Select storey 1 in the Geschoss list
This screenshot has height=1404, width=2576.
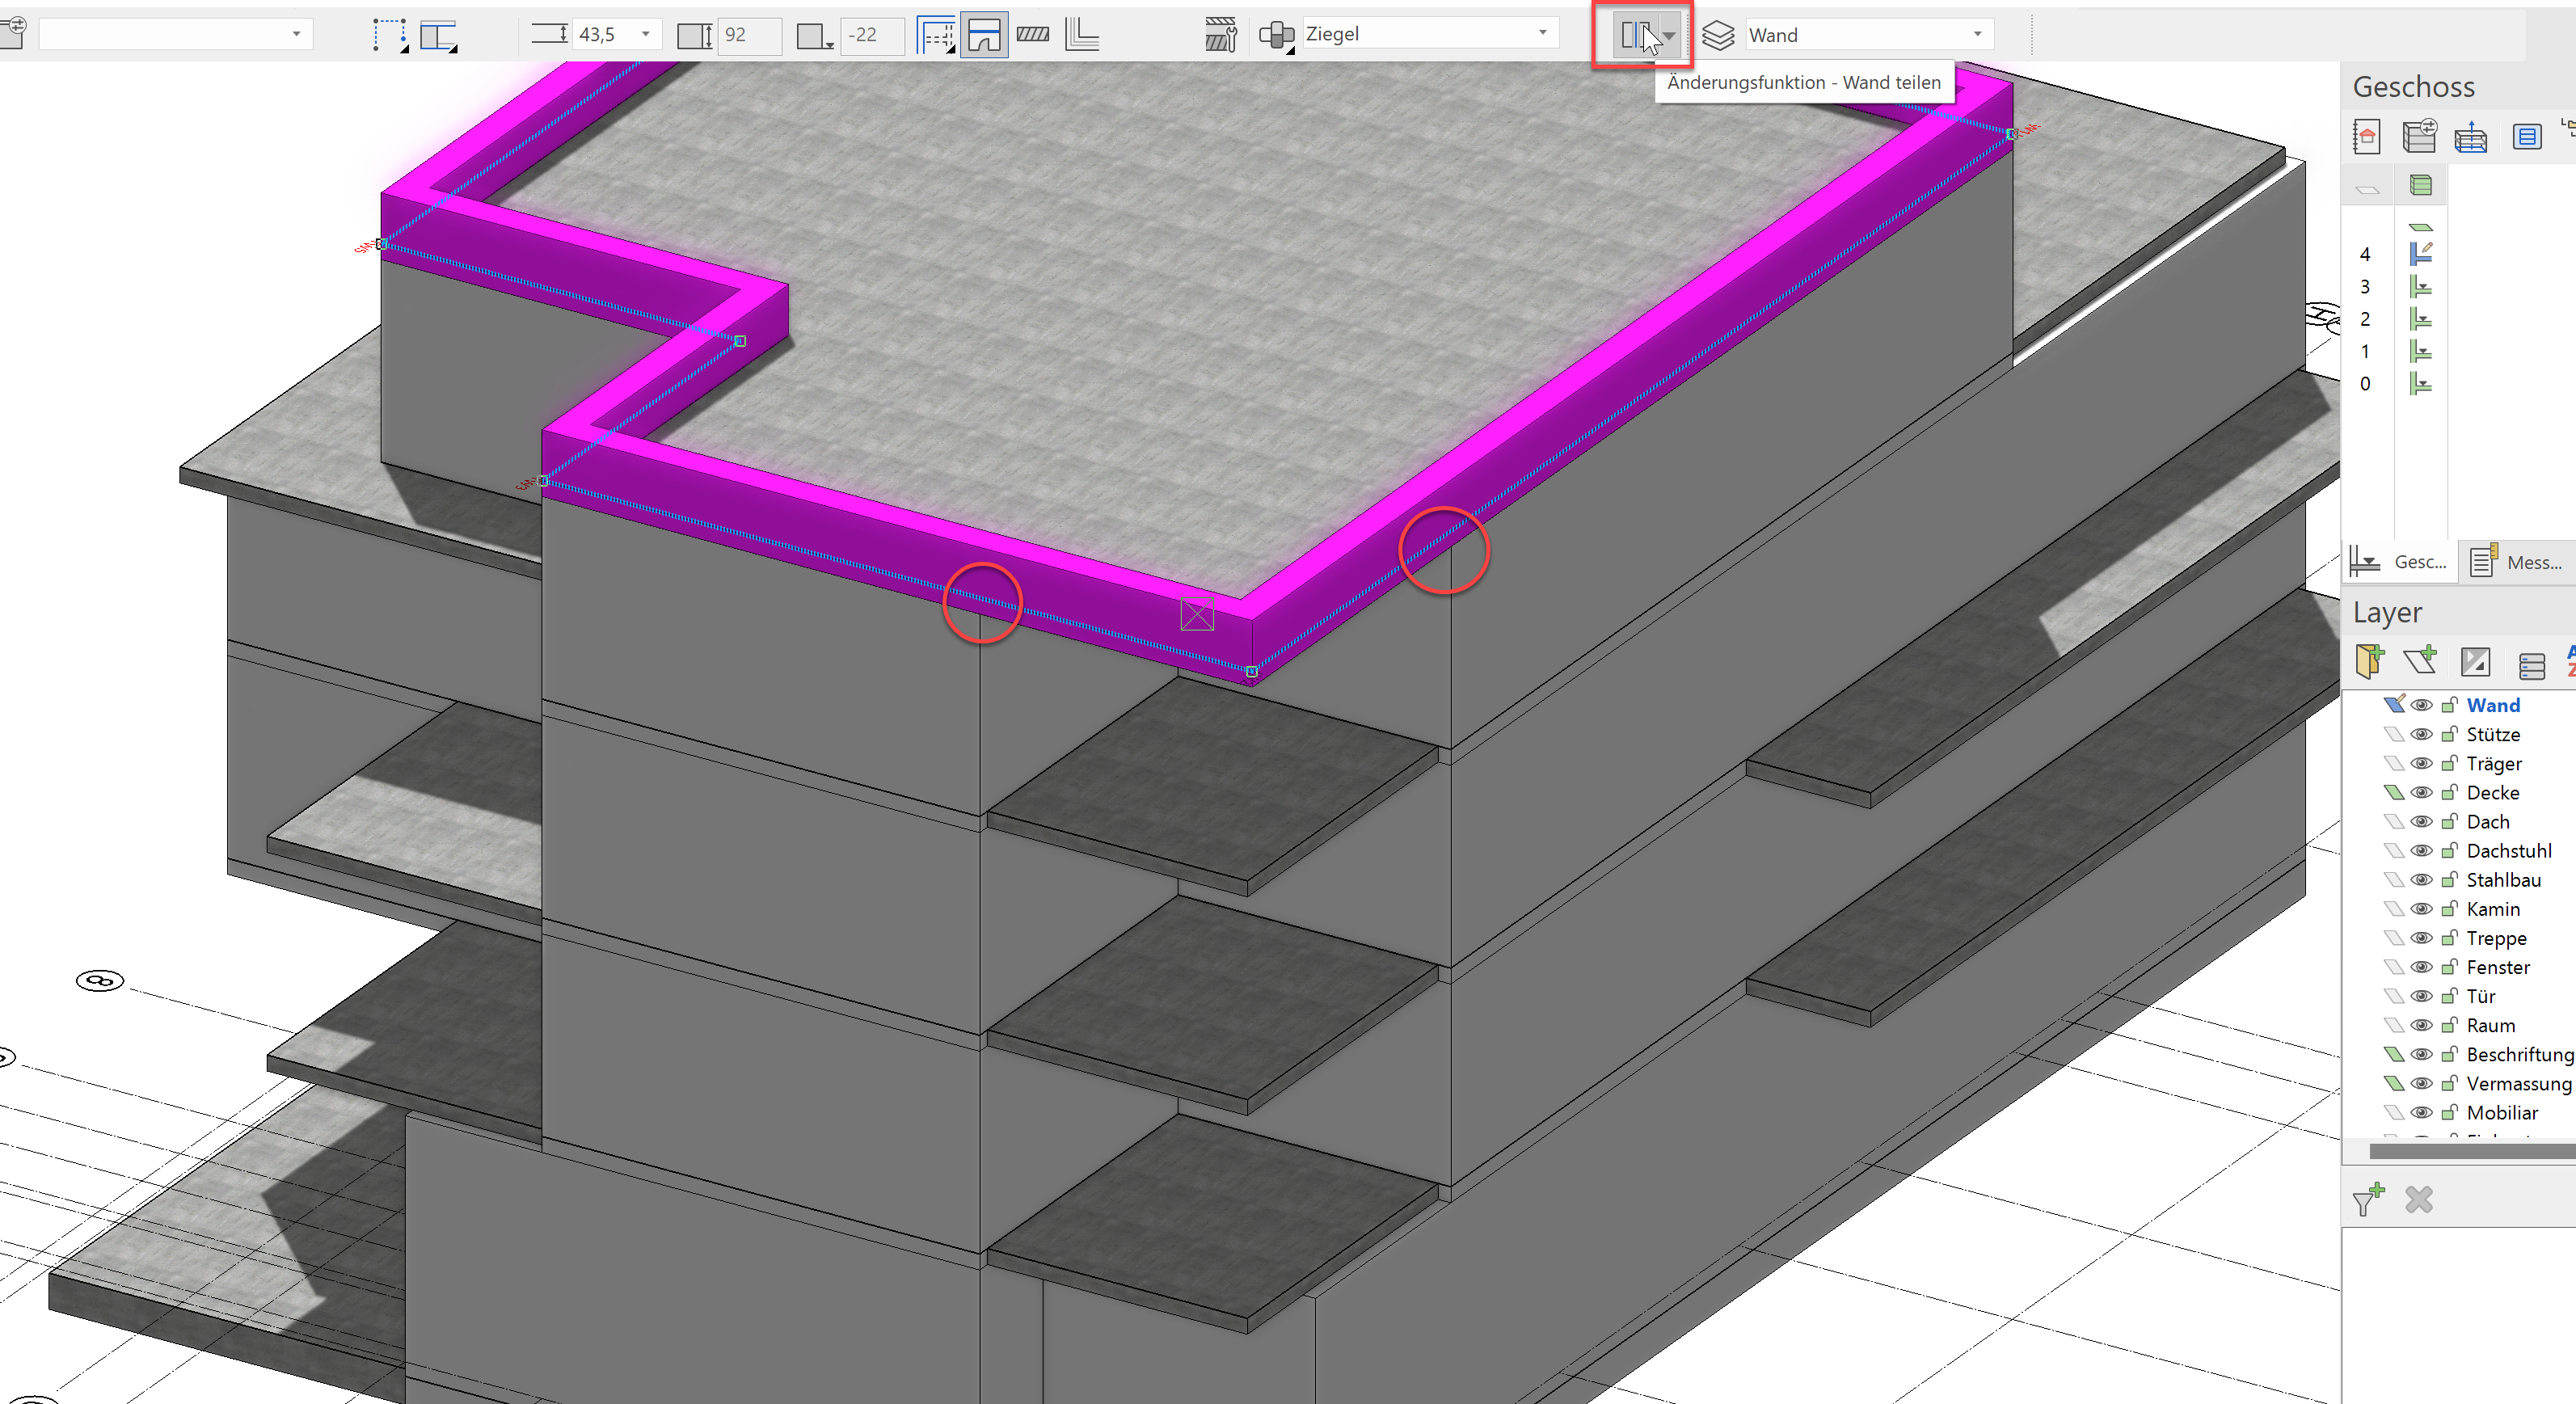click(x=2365, y=352)
